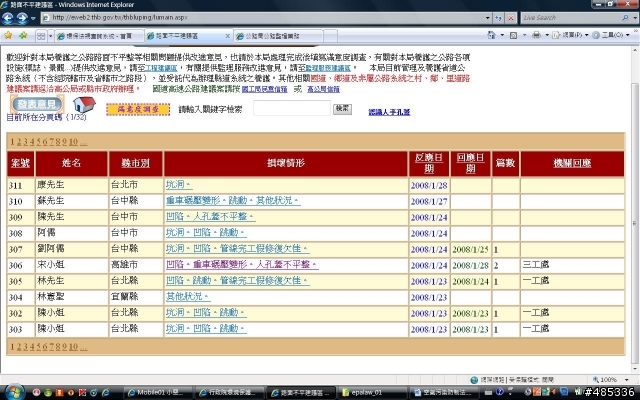This screenshot has height=400, width=640.
Task: Click the response date 2008/1/25 cell
Action: [x=470, y=249]
